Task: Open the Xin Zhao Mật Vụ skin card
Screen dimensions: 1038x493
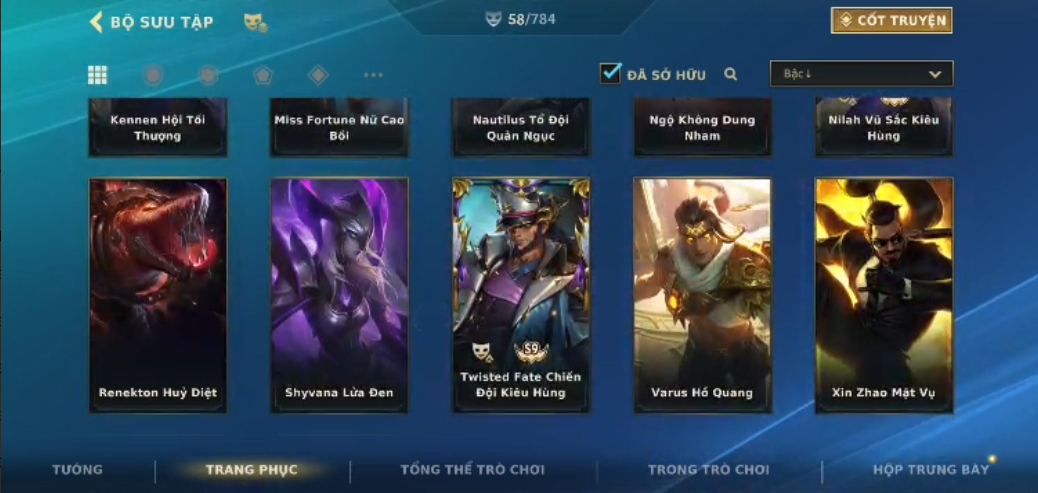Action: point(884,295)
